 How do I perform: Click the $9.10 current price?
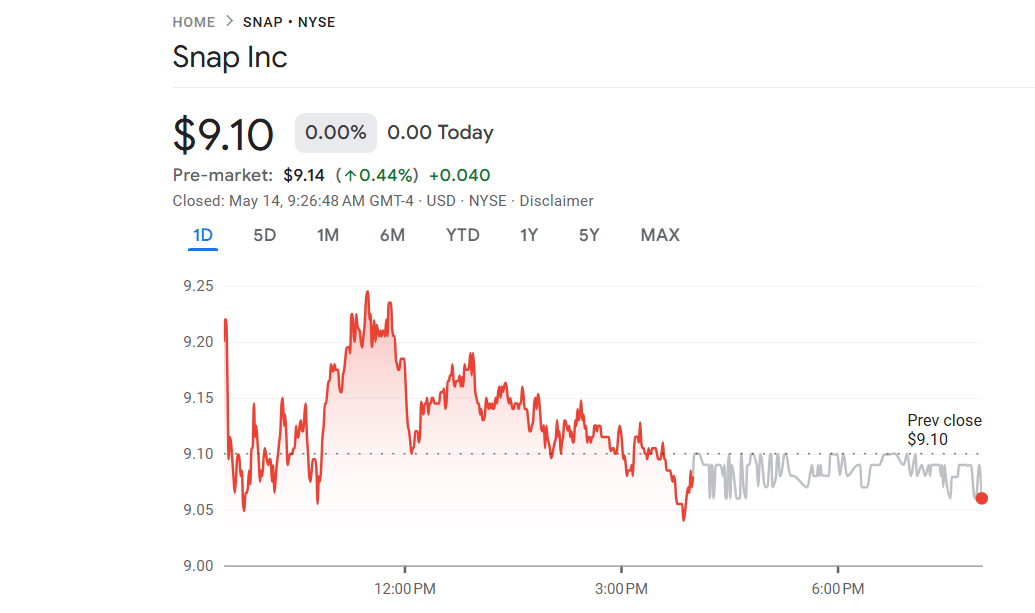click(x=222, y=135)
